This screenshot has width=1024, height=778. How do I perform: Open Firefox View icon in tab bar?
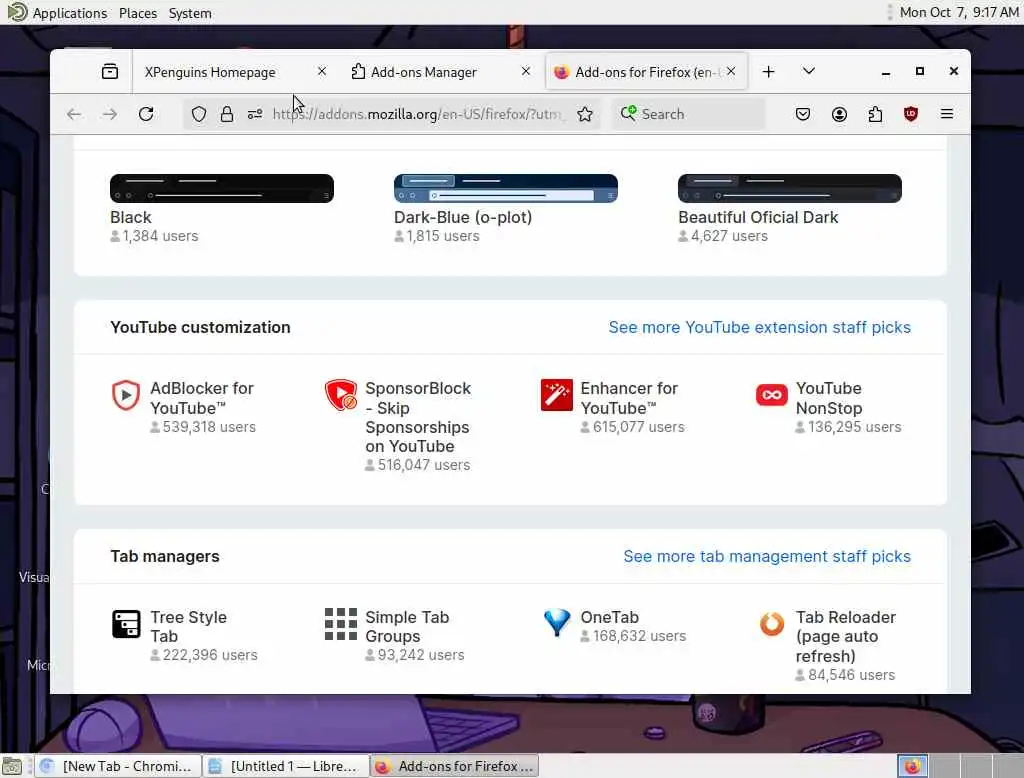pyautogui.click(x=110, y=71)
